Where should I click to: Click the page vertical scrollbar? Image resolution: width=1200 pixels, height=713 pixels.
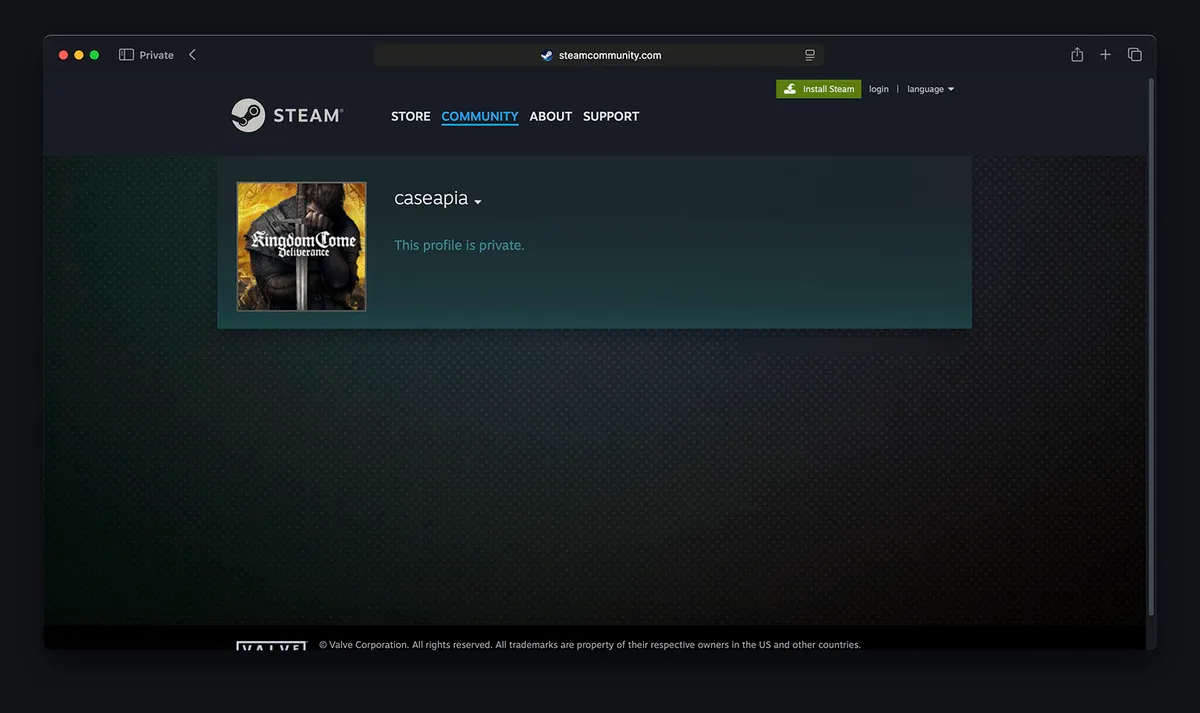[1151, 345]
